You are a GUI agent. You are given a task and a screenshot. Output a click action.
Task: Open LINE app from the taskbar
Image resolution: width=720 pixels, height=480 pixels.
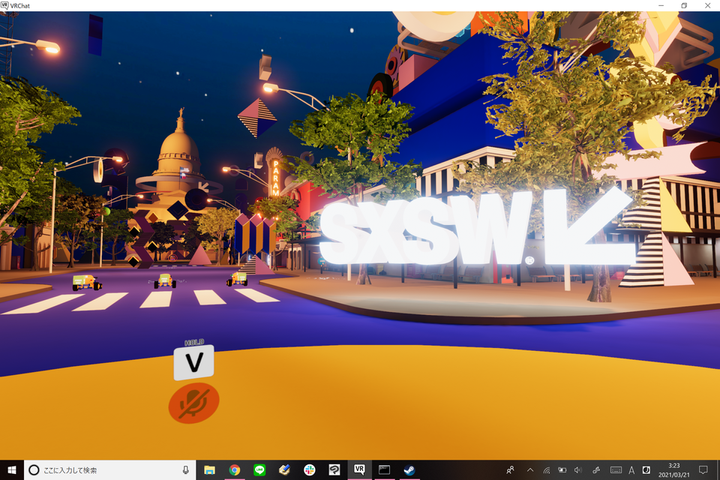259,470
